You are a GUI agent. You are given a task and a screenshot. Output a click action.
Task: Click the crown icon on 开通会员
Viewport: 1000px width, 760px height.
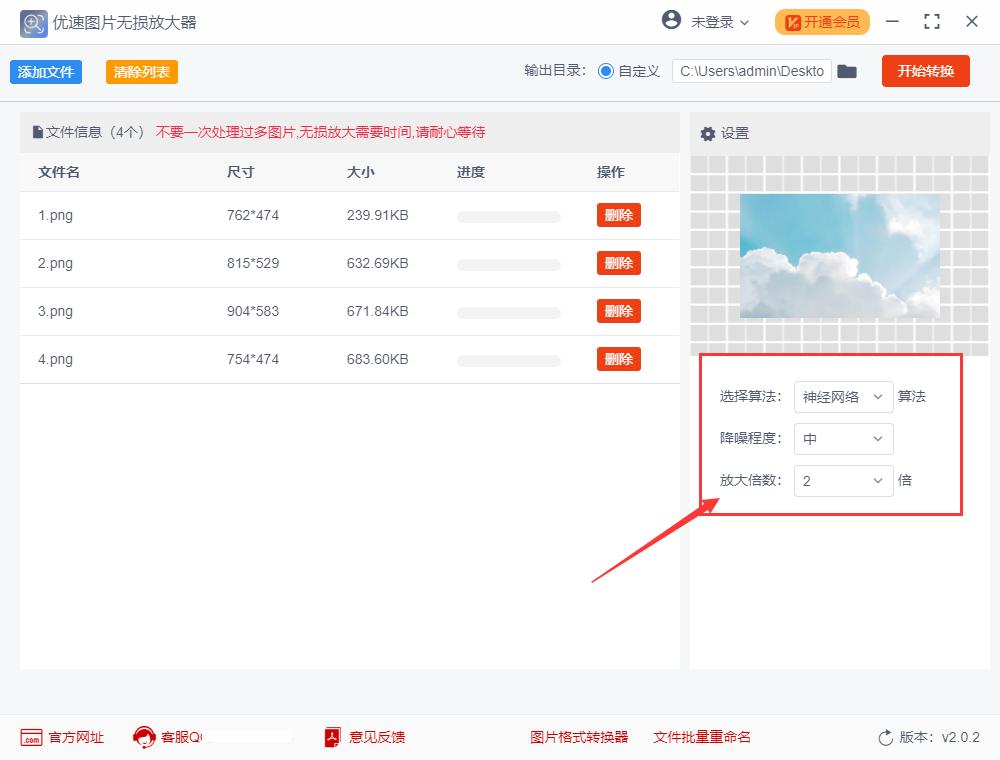(x=793, y=21)
